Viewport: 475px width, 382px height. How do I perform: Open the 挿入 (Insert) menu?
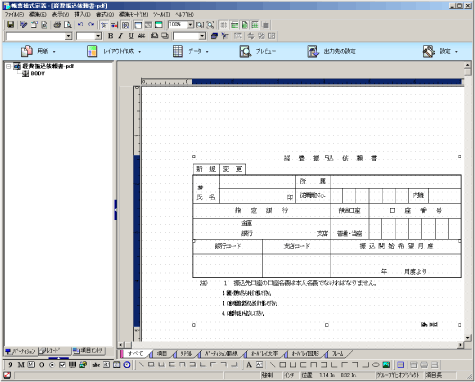click(82, 14)
